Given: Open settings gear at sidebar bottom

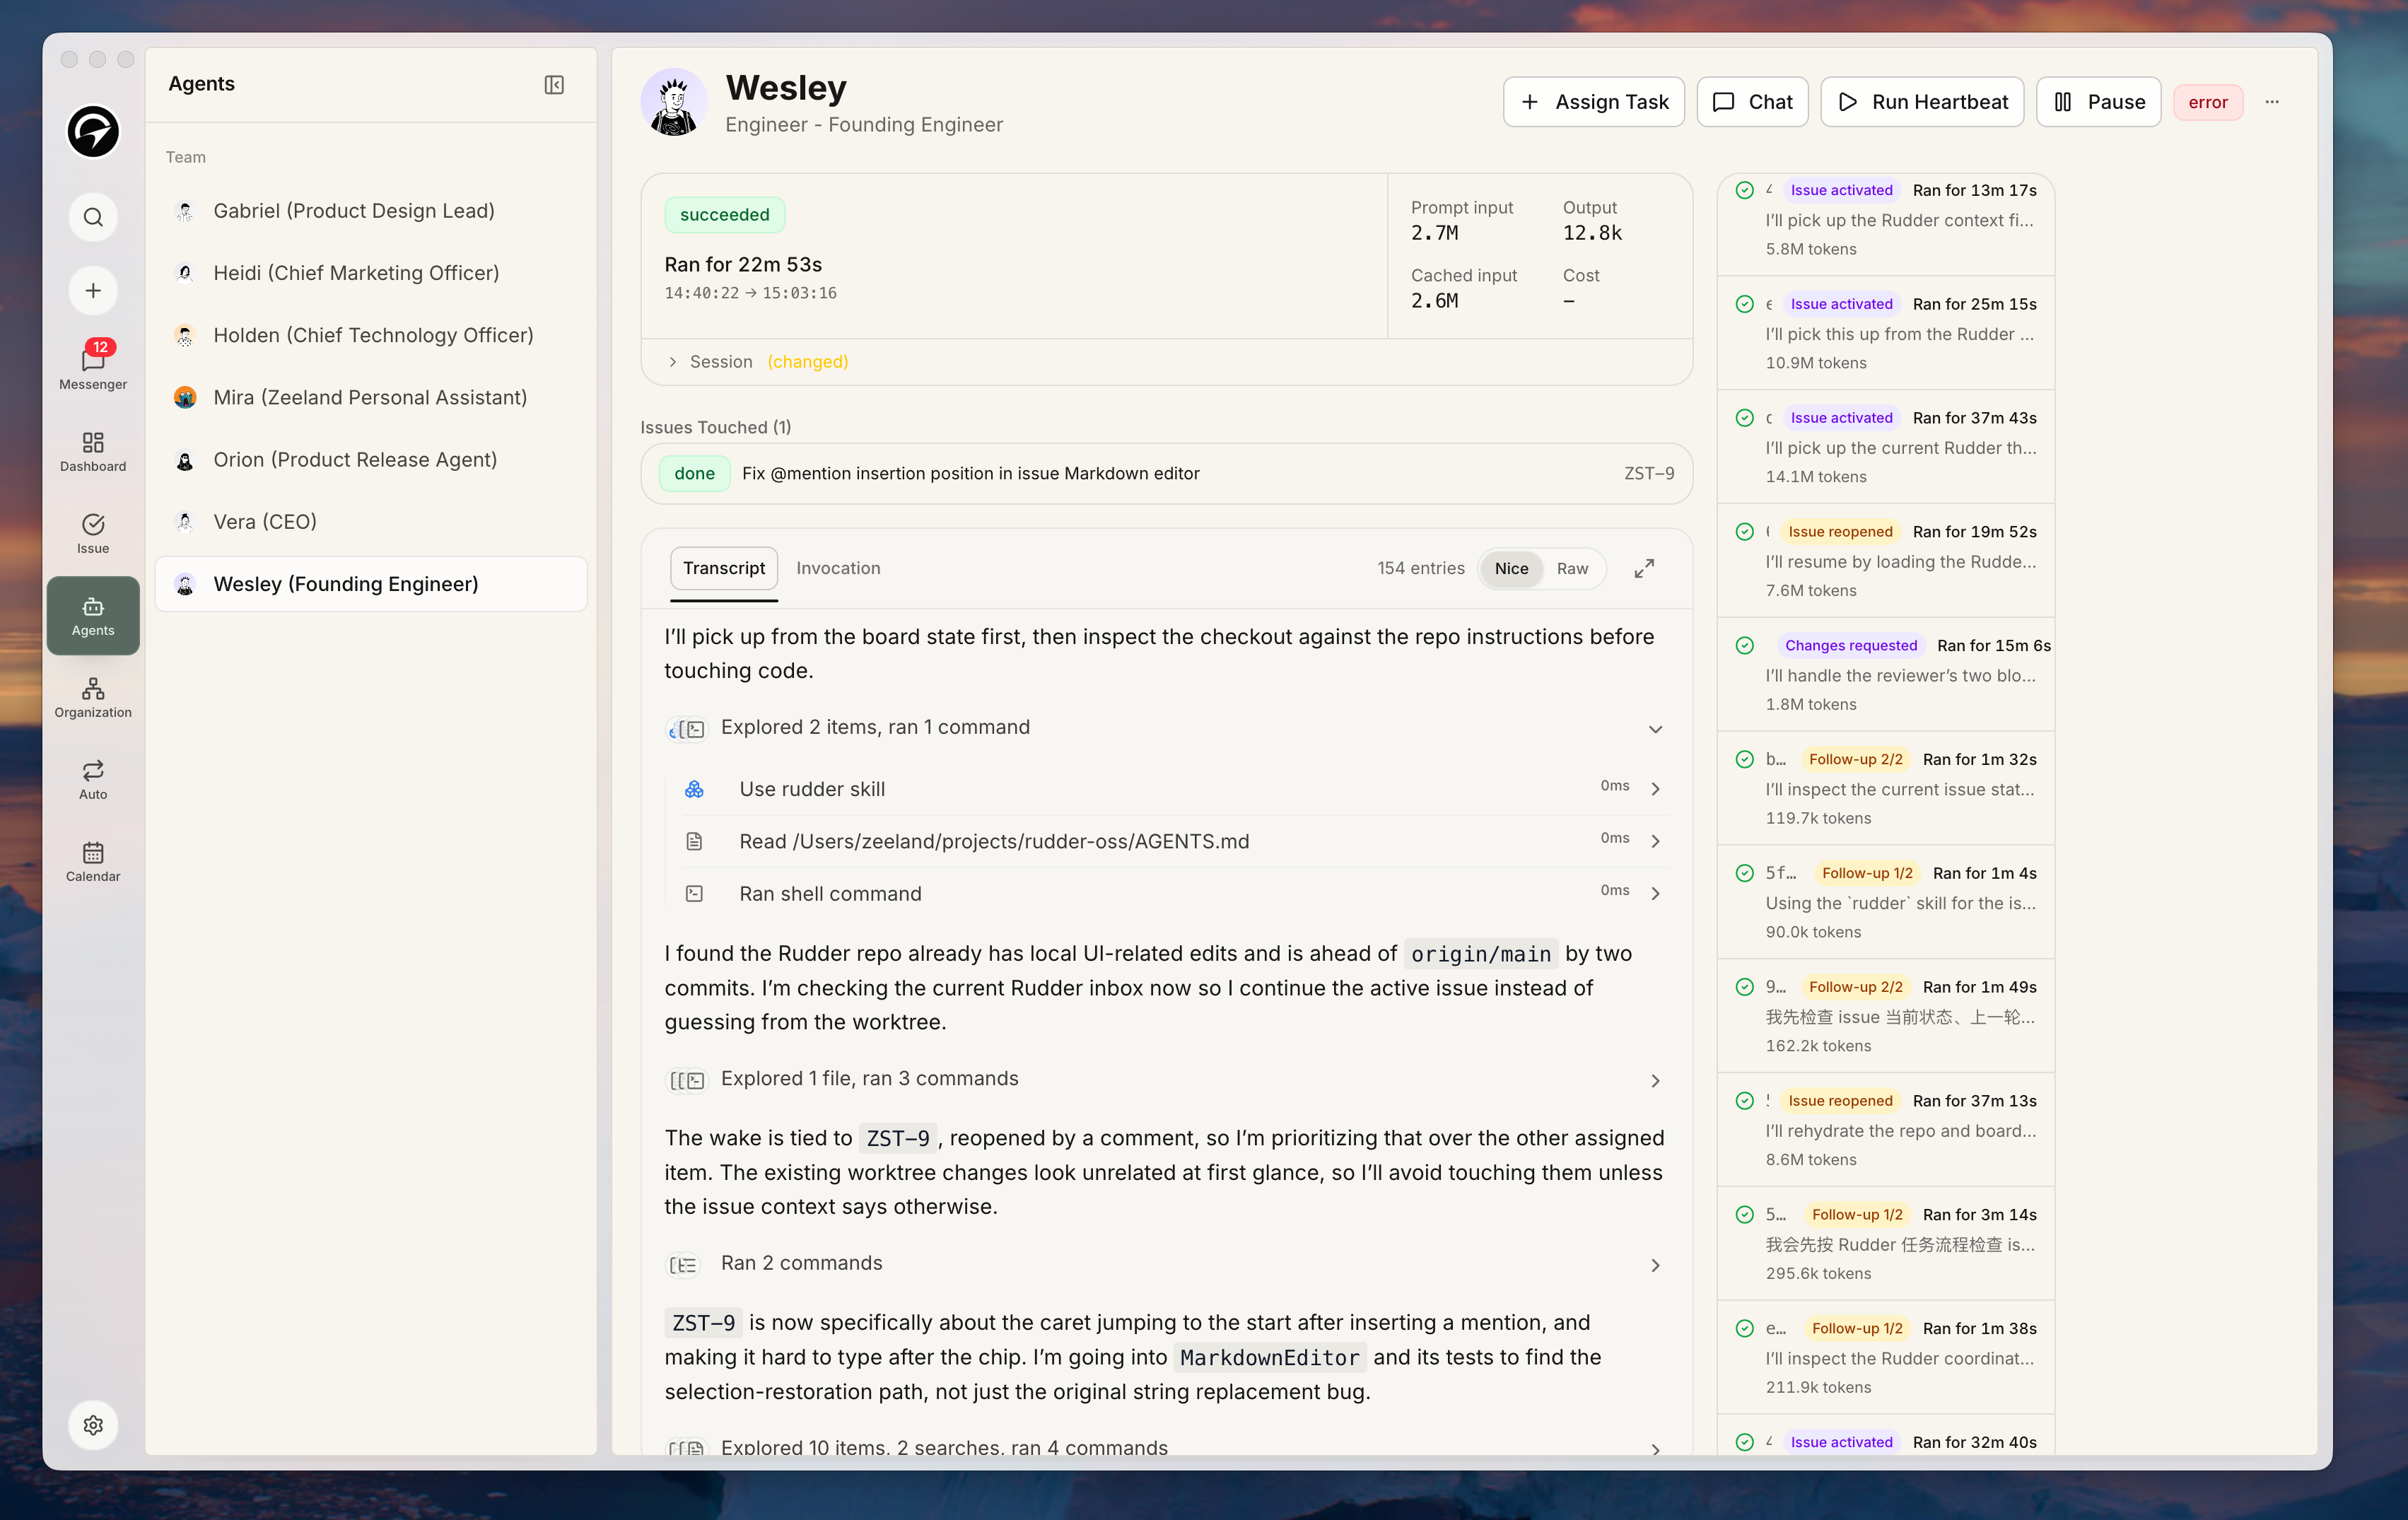Looking at the screenshot, I should click(93, 1425).
